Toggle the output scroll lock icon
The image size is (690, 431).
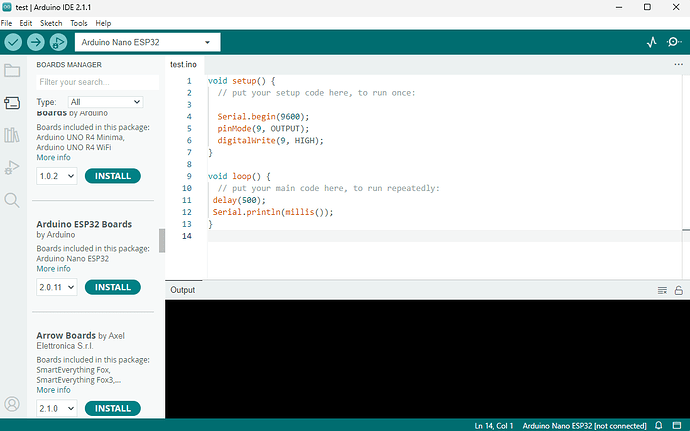[679, 290]
